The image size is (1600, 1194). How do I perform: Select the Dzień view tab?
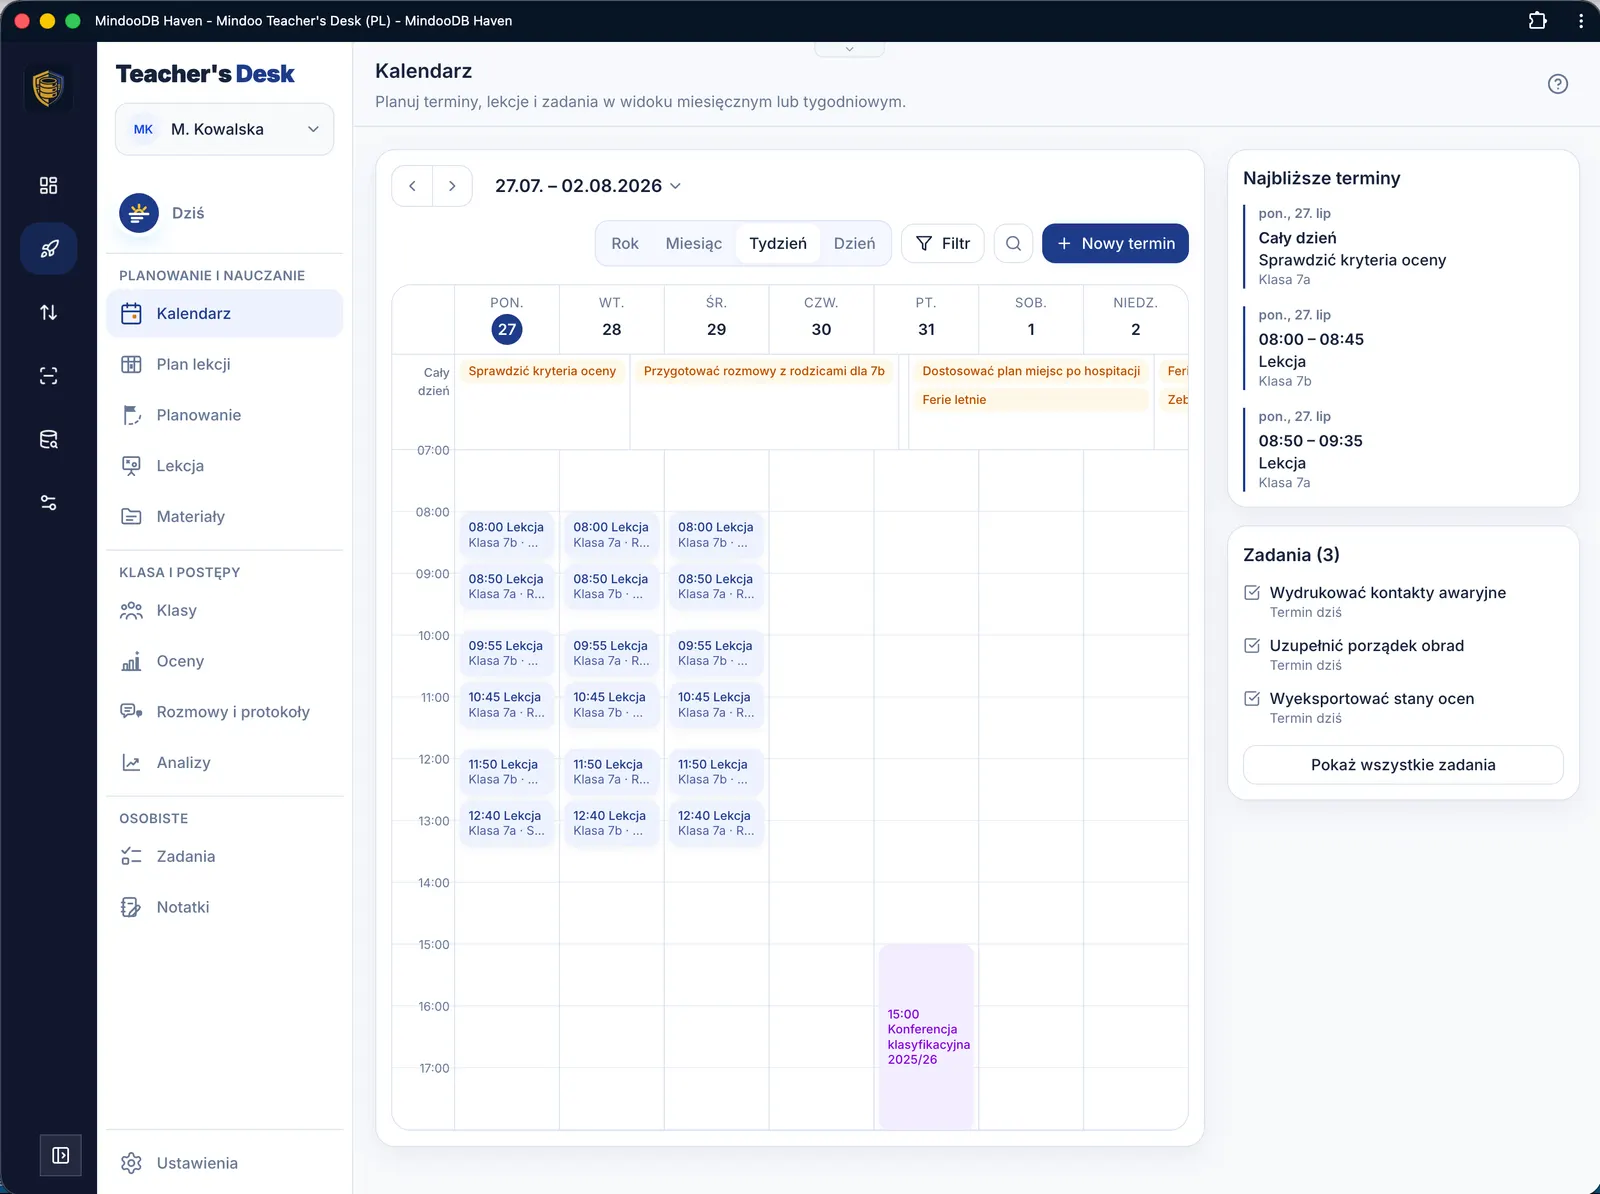(854, 244)
